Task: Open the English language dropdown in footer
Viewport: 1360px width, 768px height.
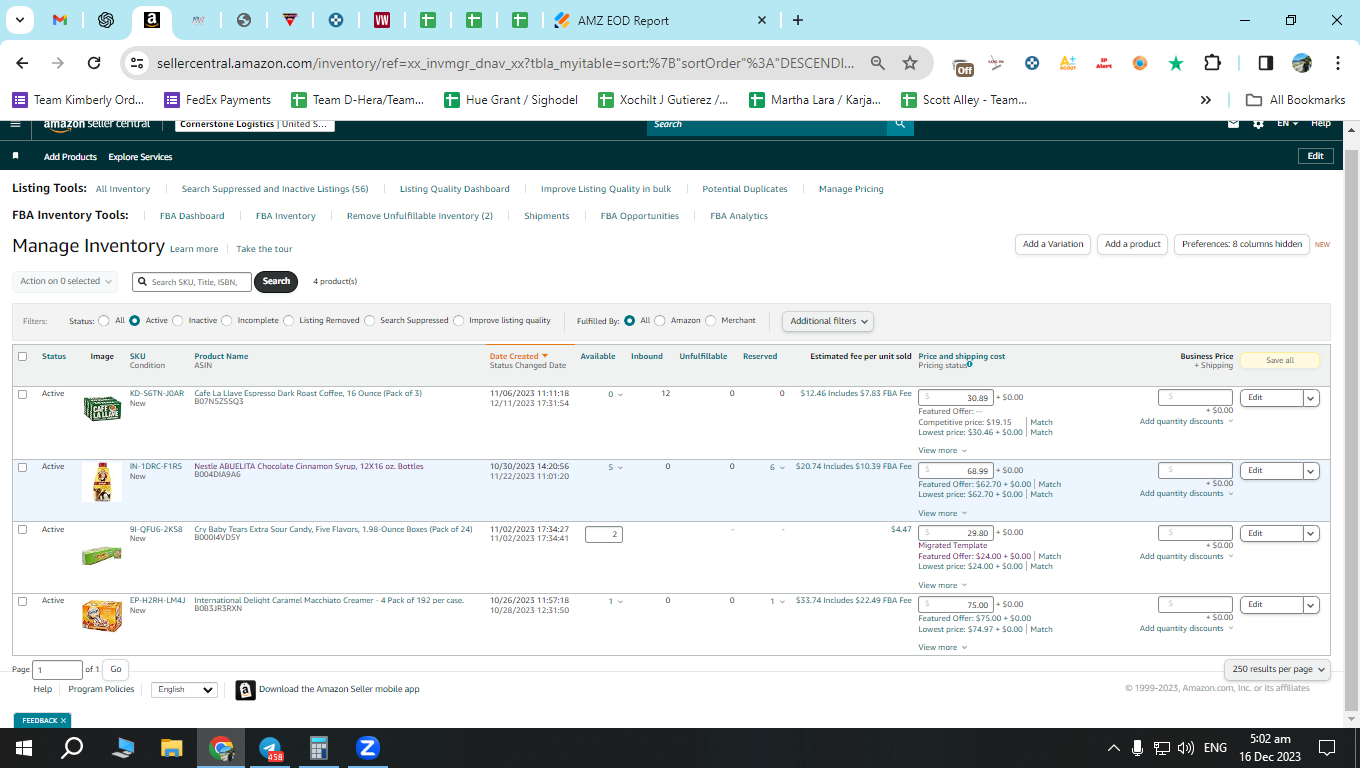Action: click(184, 690)
